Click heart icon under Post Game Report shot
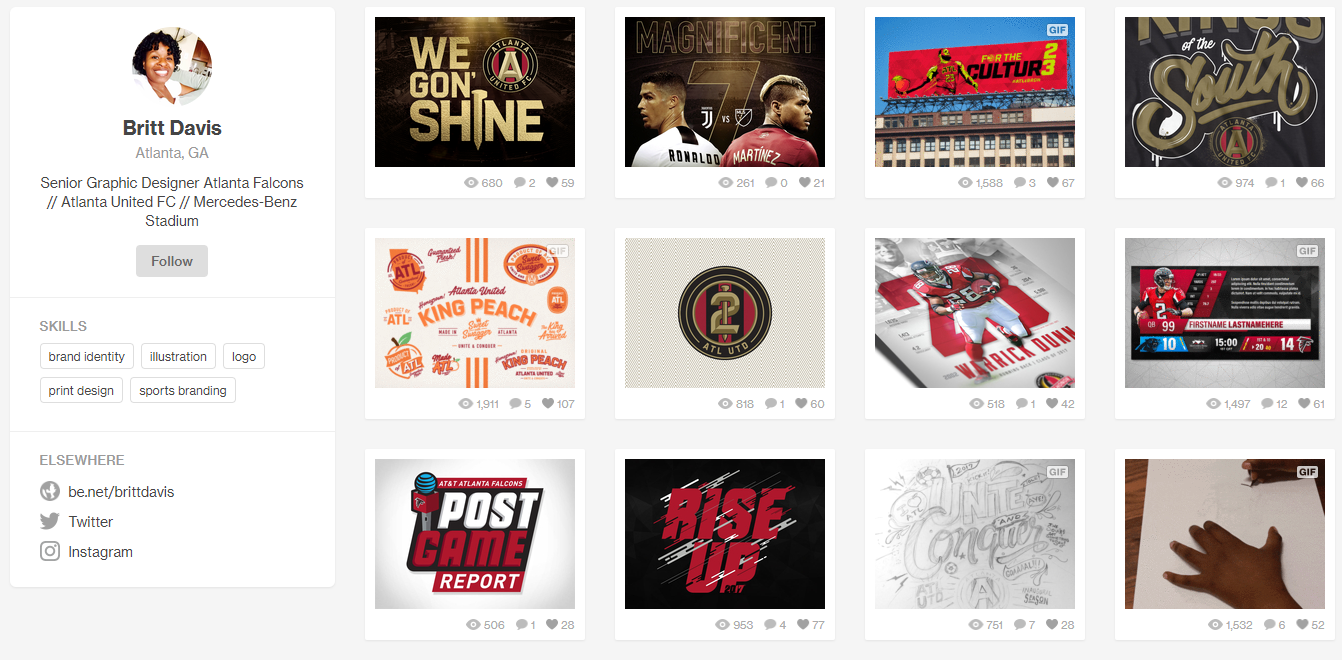The width and height of the screenshot is (1342, 660). tap(552, 625)
